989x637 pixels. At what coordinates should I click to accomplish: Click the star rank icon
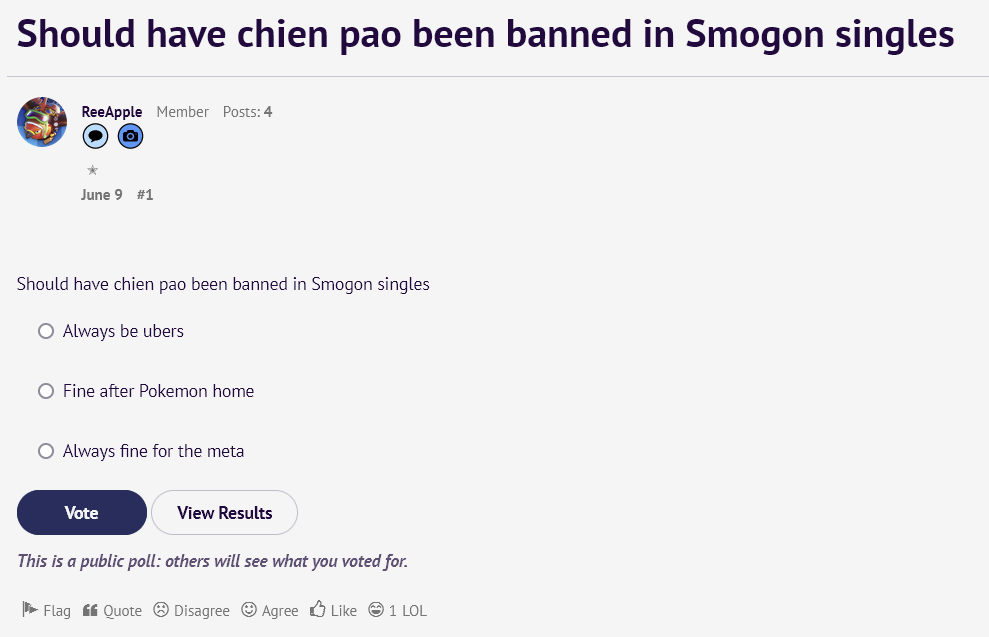pyautogui.click(x=92, y=170)
